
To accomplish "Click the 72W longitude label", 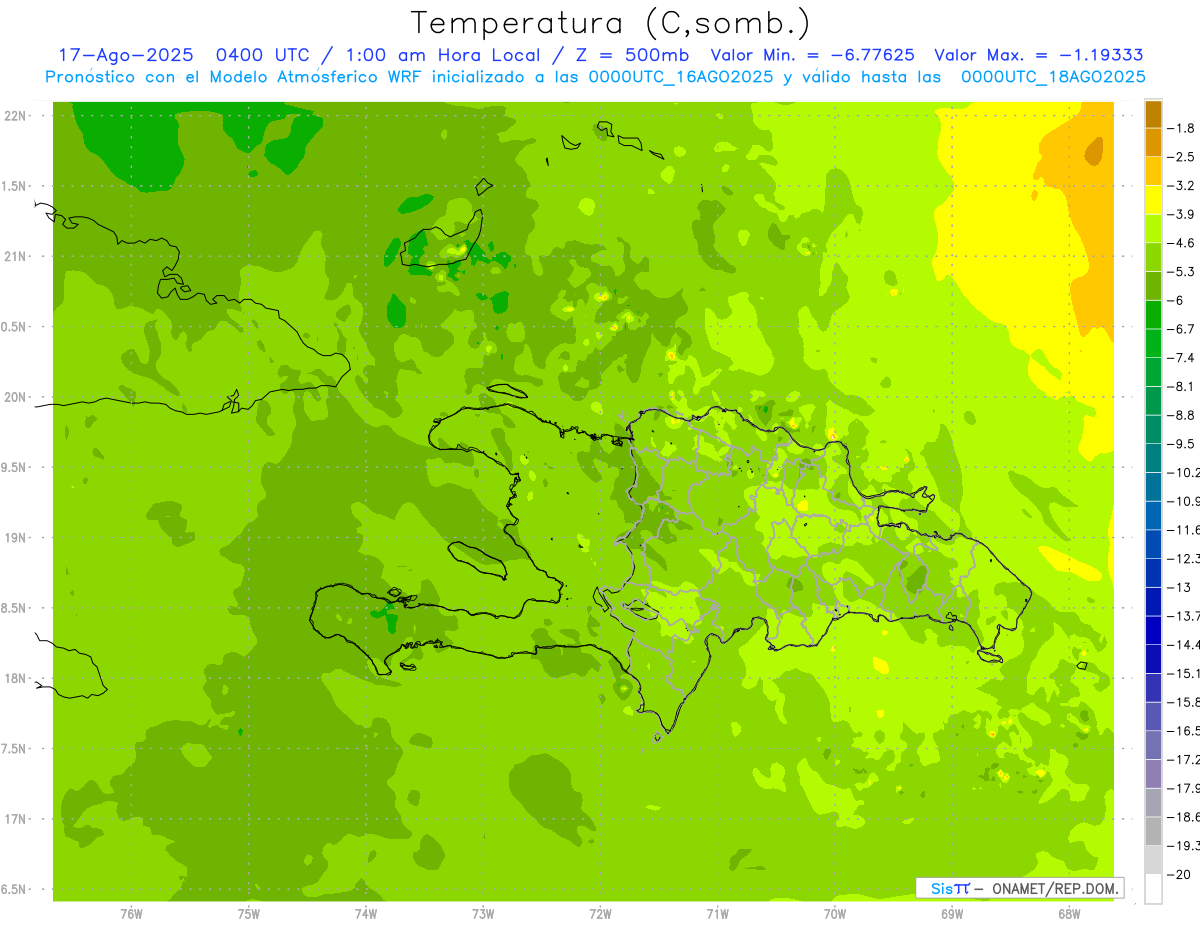I will pos(600,914).
